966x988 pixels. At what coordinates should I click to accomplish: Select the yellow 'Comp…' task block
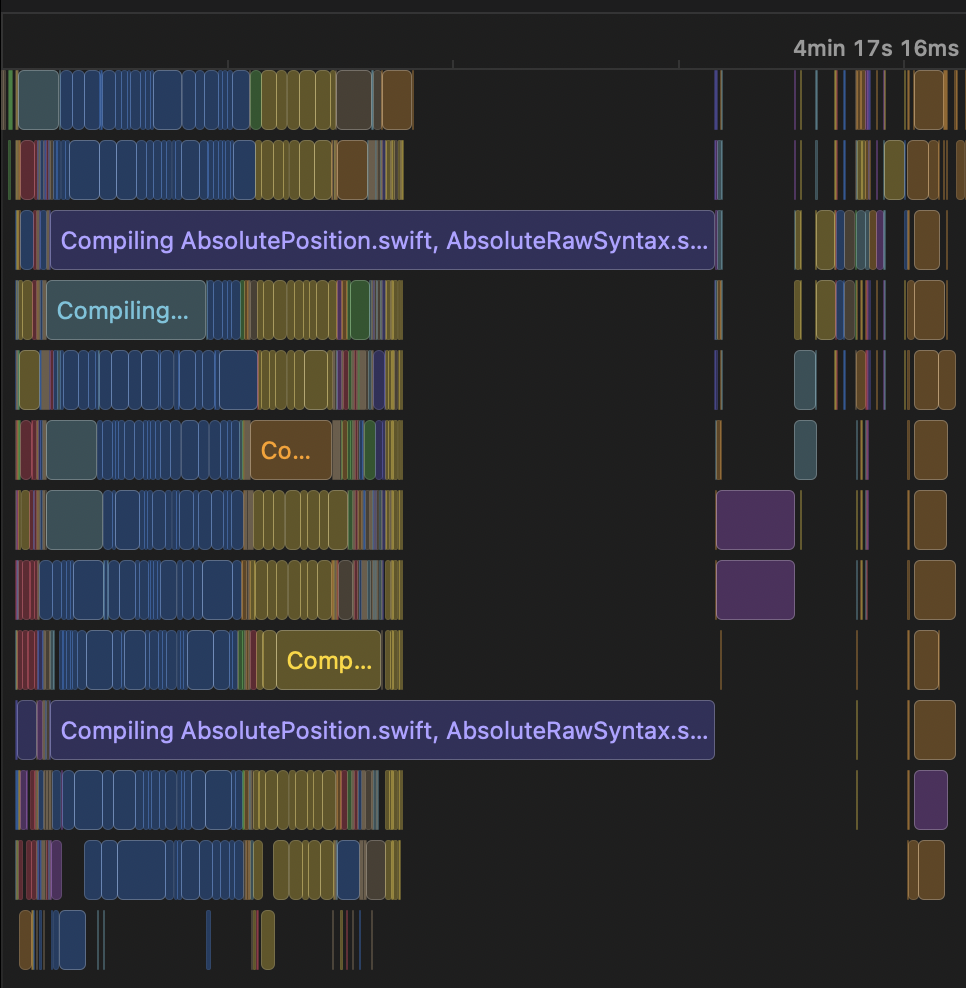coord(329,660)
